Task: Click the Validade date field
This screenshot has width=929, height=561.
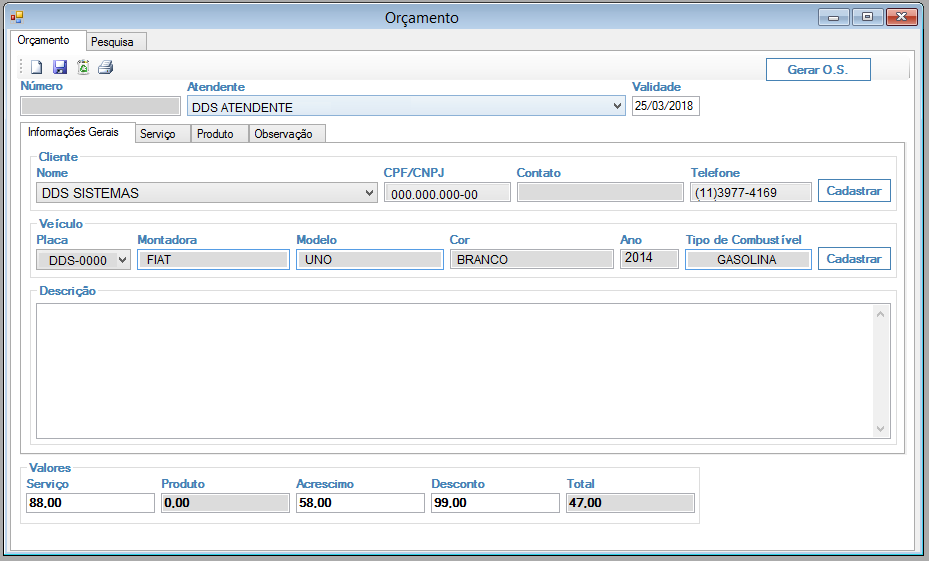Action: 665,106
